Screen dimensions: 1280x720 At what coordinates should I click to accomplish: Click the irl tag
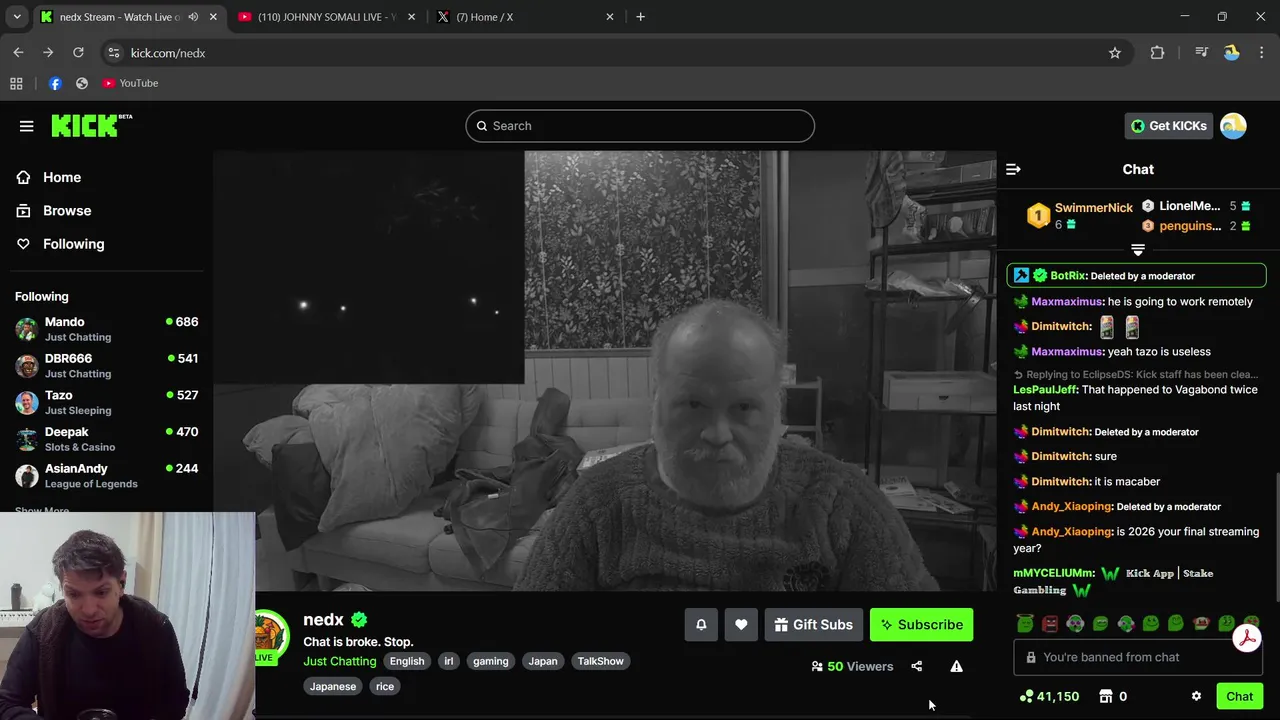pos(449,661)
